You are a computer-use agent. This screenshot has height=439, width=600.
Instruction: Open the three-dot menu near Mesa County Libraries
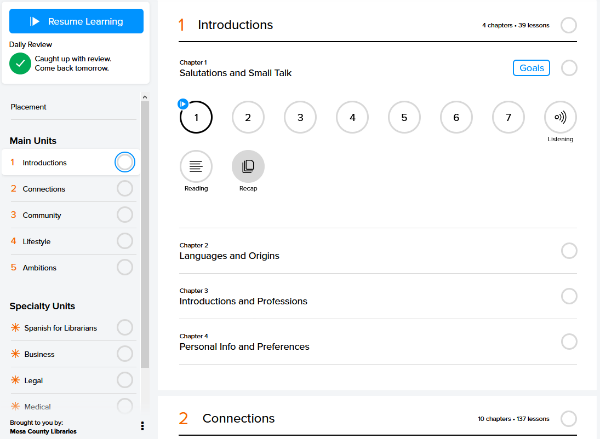tap(142, 426)
